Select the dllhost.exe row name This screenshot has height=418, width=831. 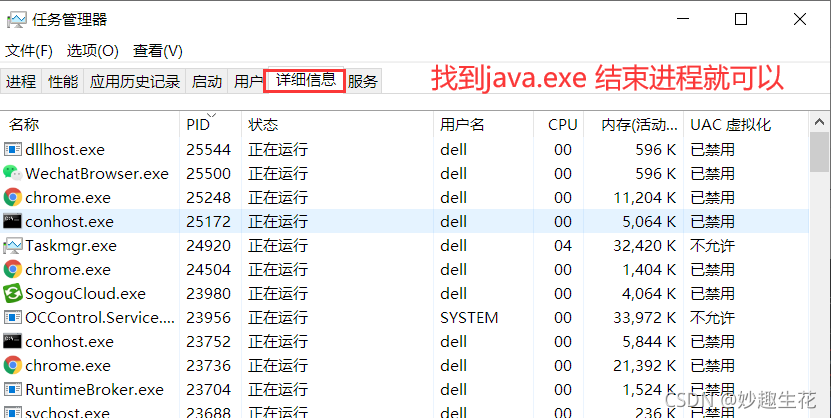(x=65, y=149)
